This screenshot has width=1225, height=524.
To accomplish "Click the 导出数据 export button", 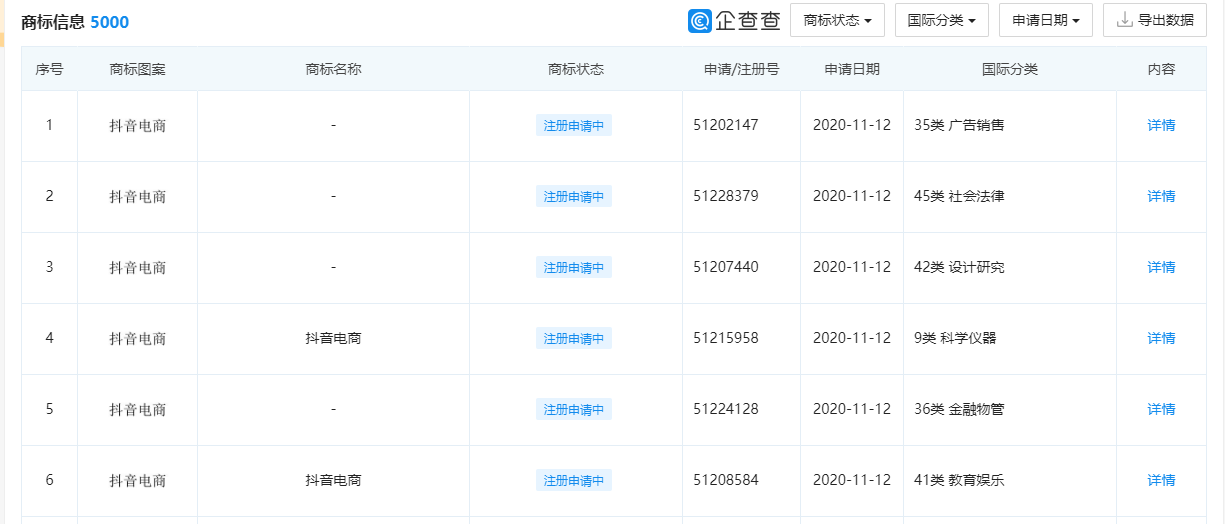I will [1154, 20].
